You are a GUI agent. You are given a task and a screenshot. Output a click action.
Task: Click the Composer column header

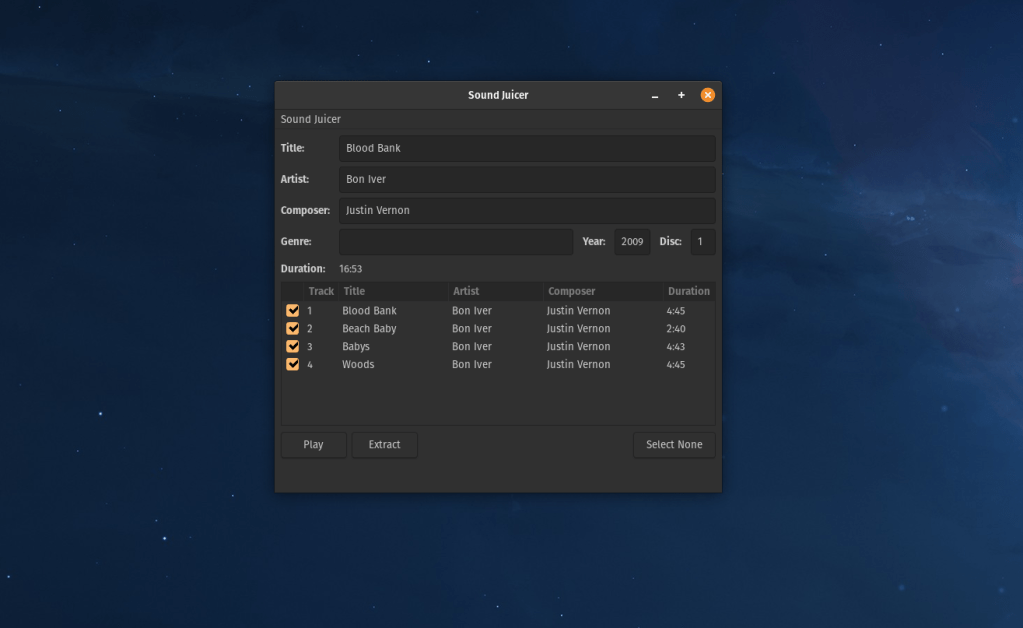click(x=602, y=291)
